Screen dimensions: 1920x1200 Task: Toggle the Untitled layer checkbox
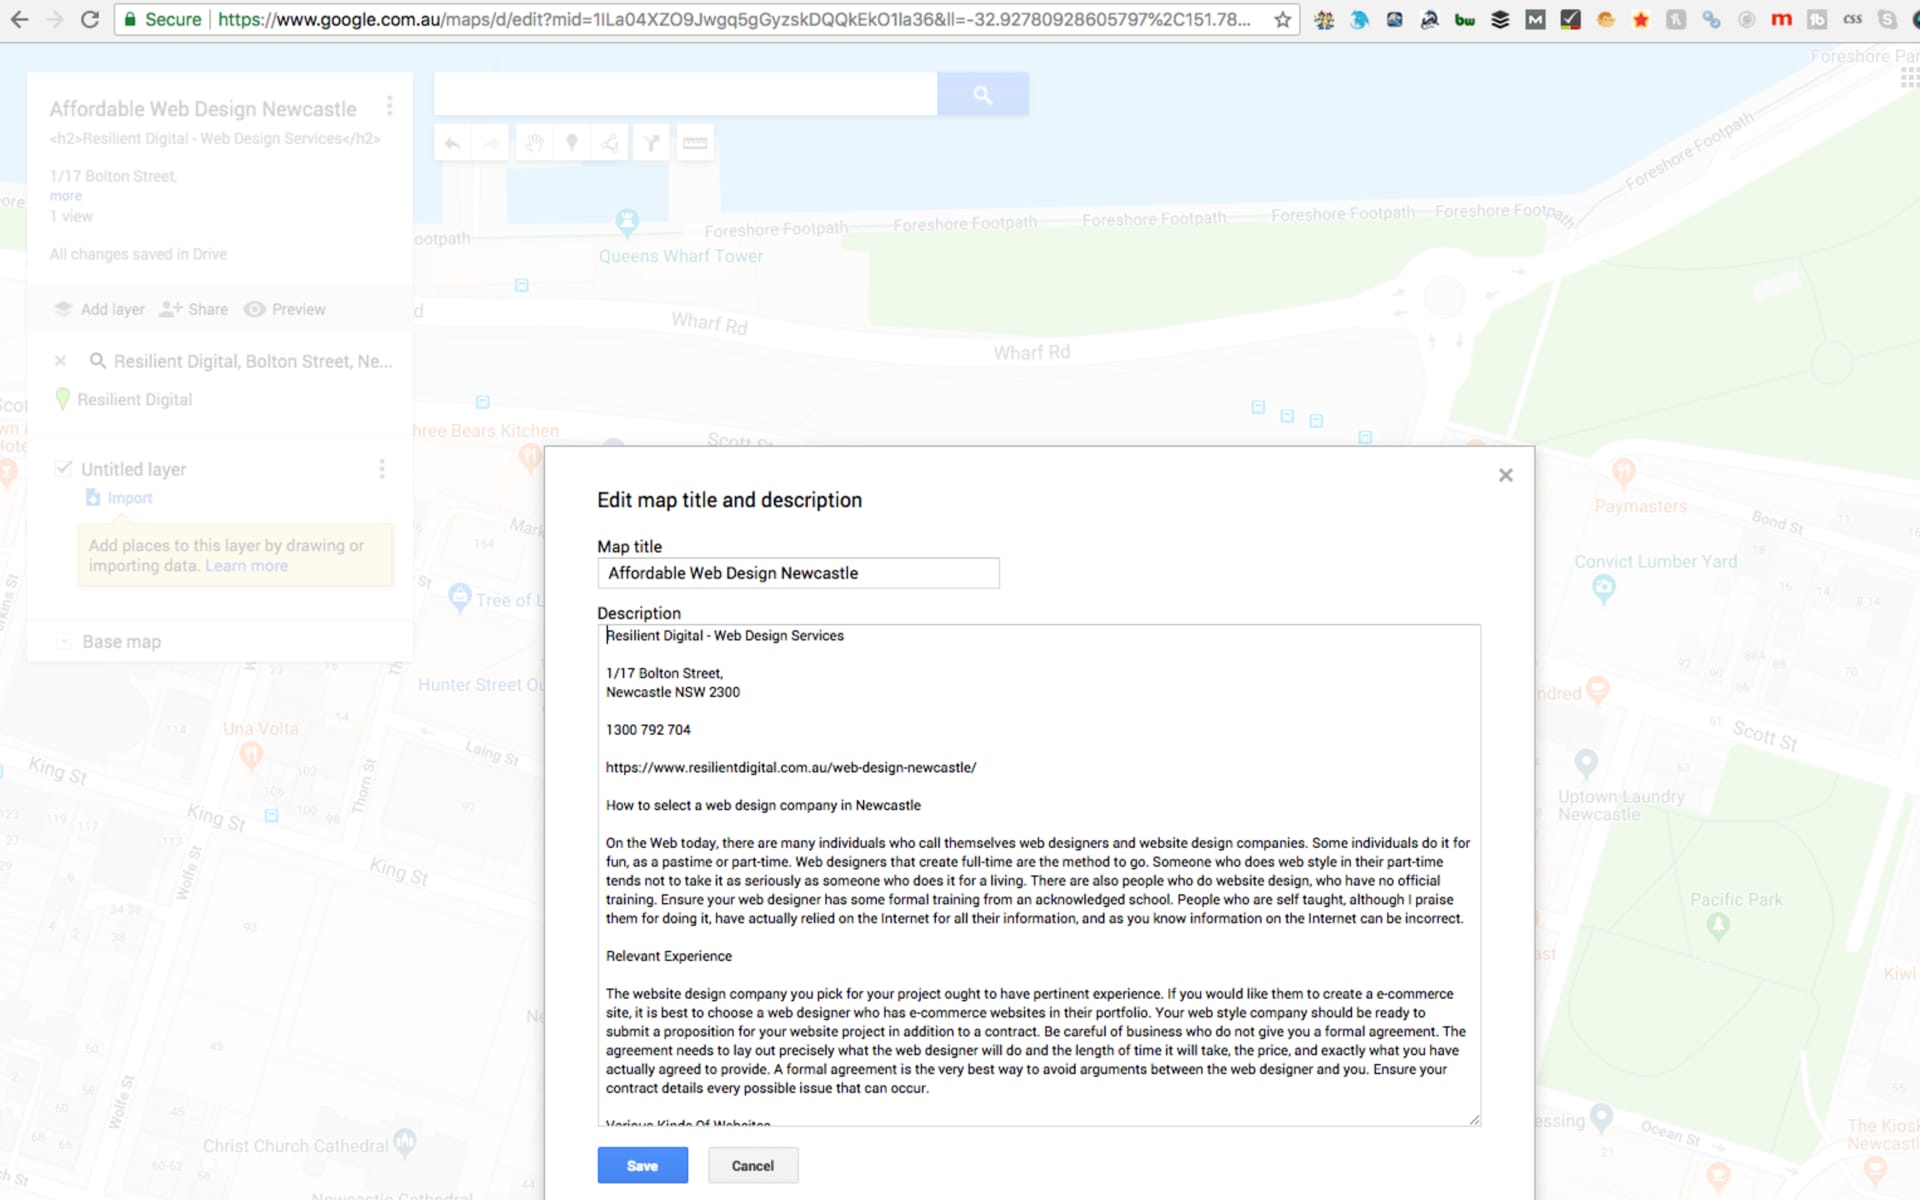(x=64, y=468)
